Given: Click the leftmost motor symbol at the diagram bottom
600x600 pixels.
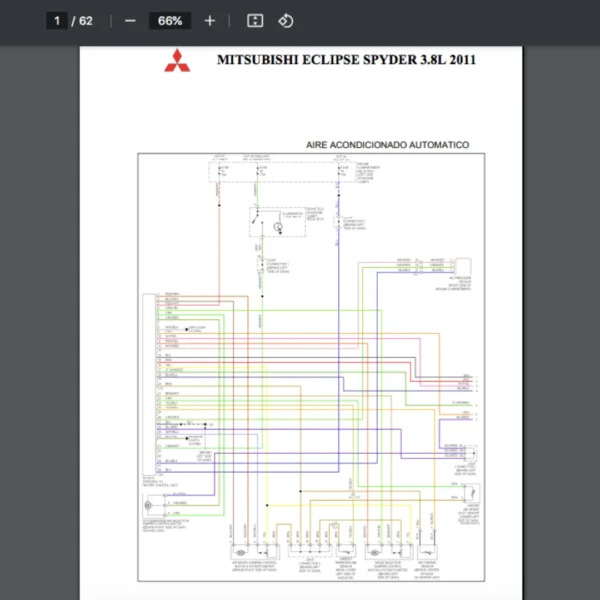Looking at the screenshot, I should pyautogui.click(x=241, y=551).
